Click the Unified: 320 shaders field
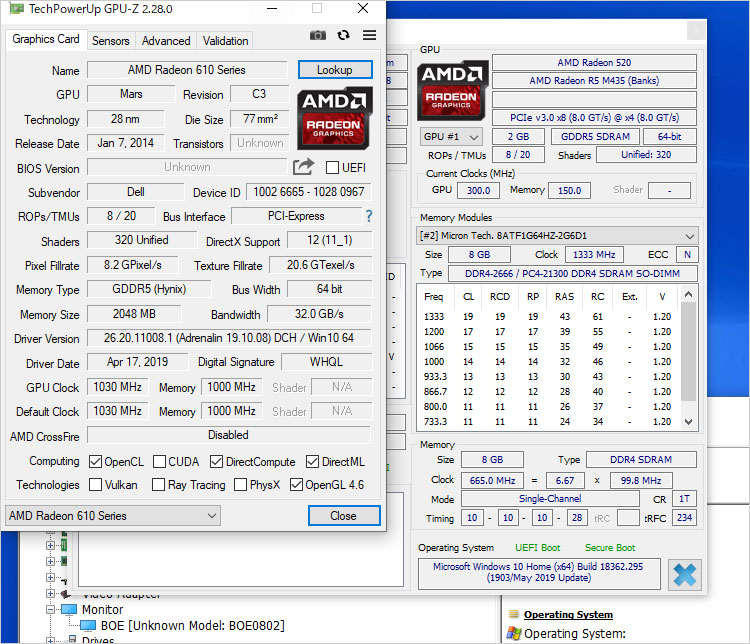The height and width of the screenshot is (644, 750). click(646, 155)
